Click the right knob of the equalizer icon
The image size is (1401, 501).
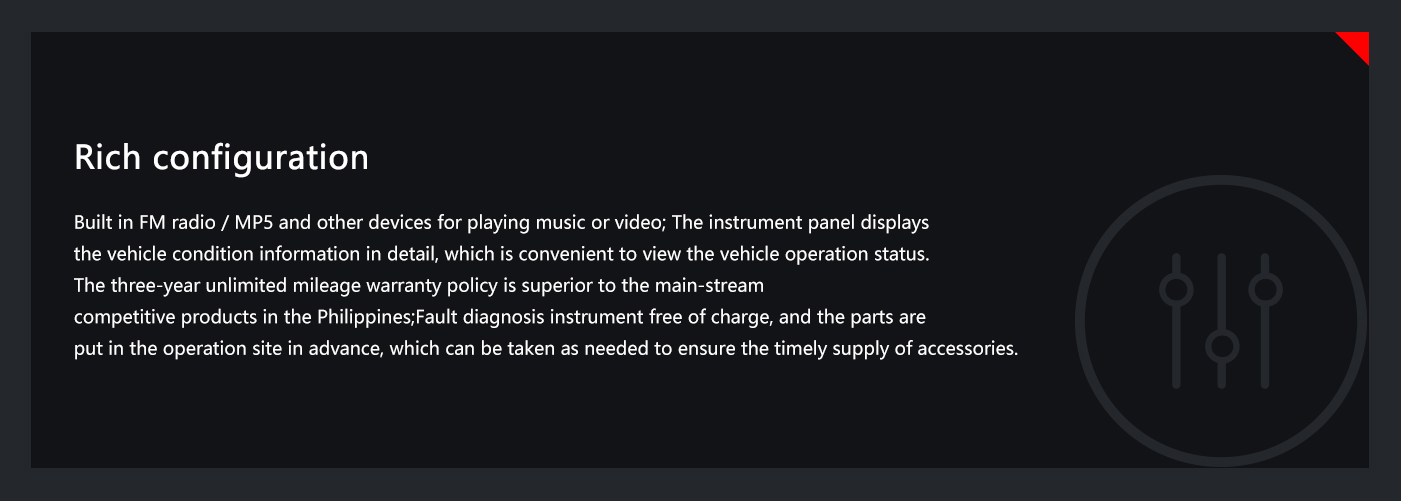pyautogui.click(x=1265, y=290)
